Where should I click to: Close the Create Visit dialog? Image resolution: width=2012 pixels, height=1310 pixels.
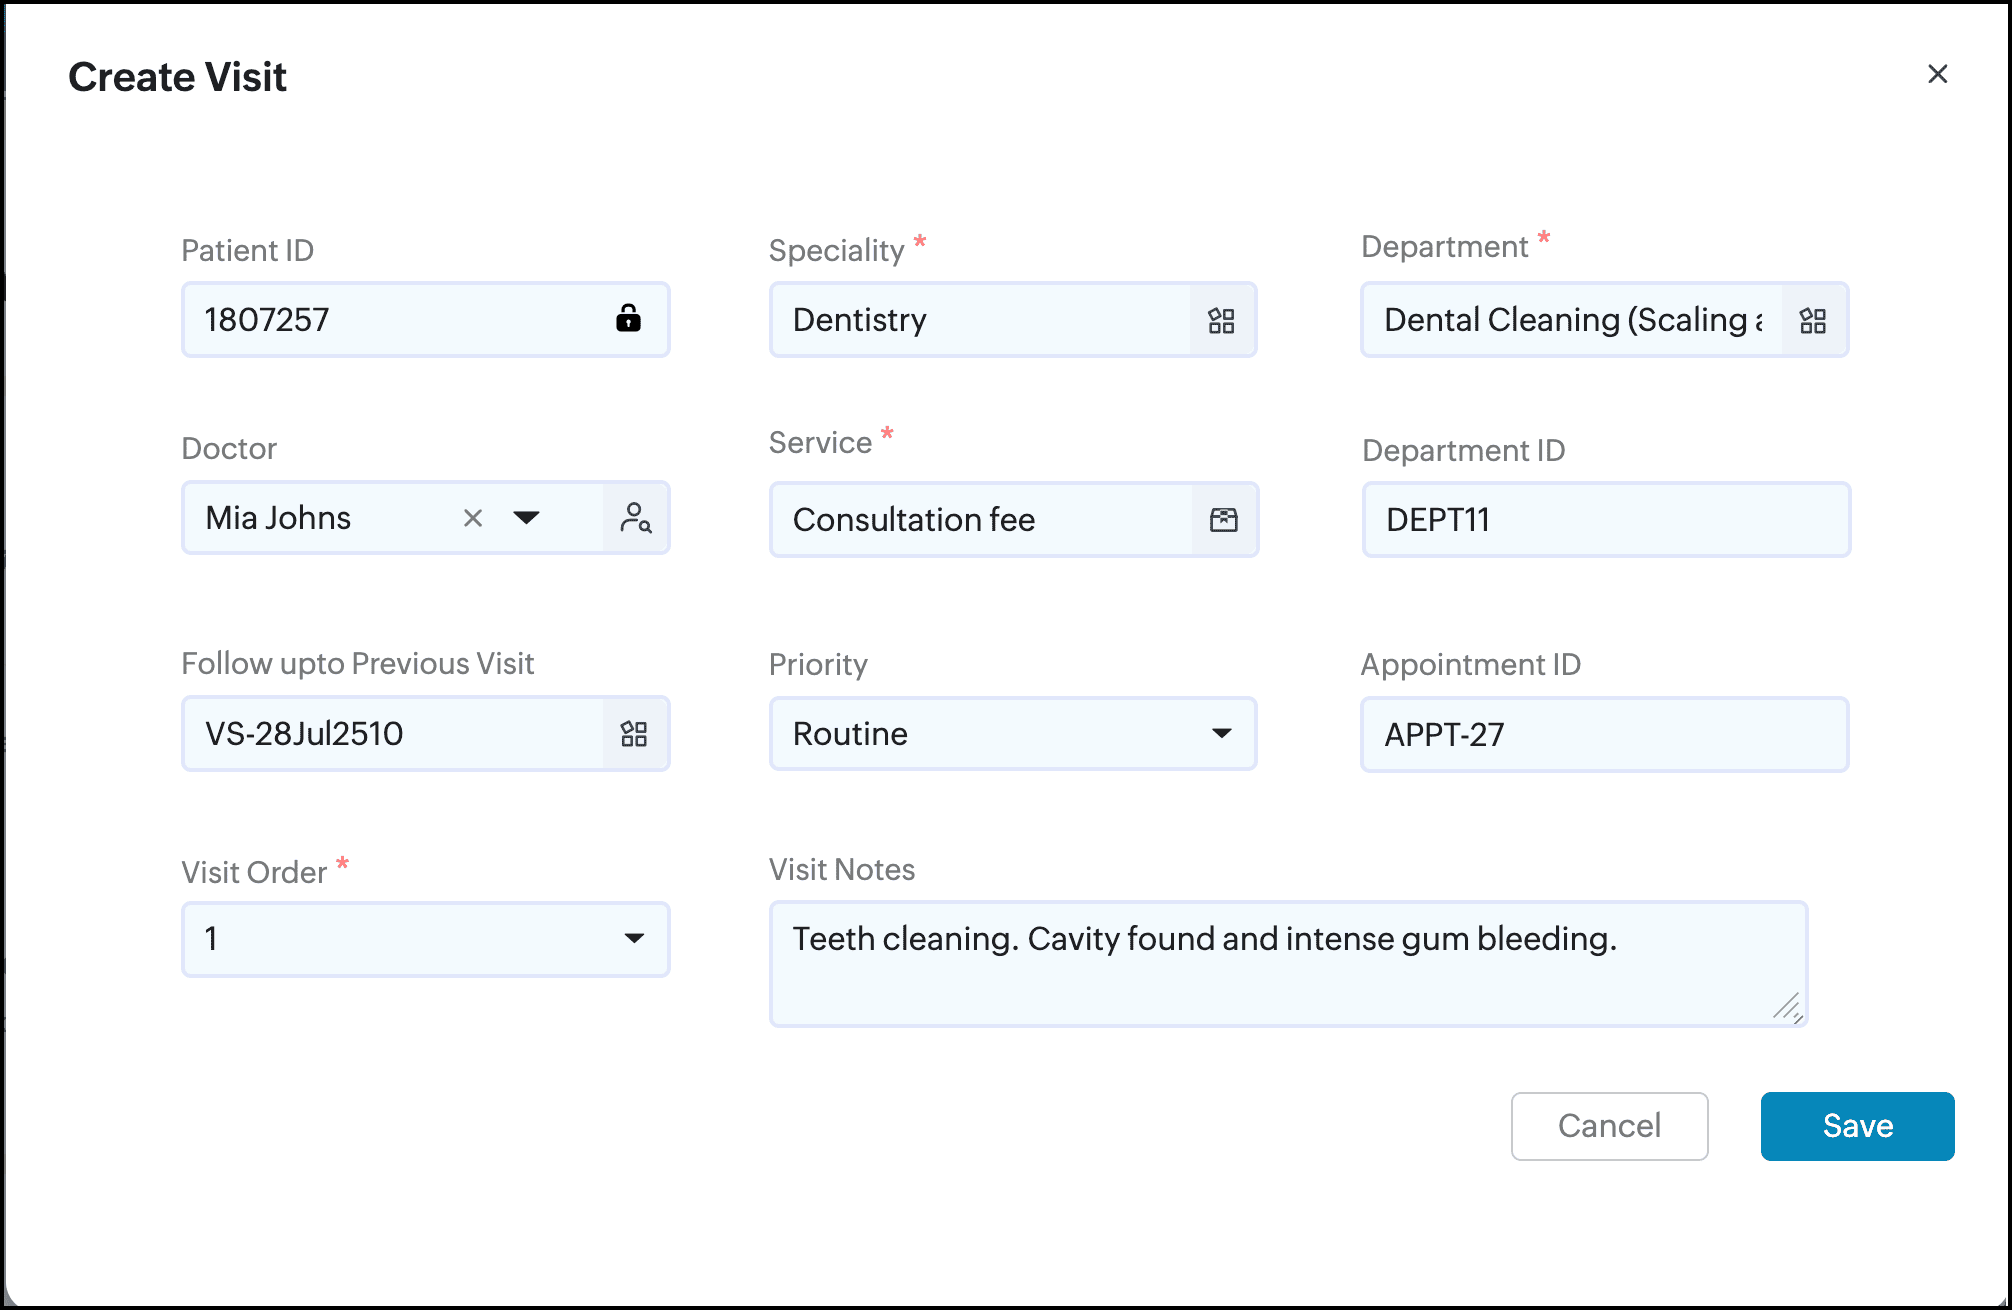1937,74
